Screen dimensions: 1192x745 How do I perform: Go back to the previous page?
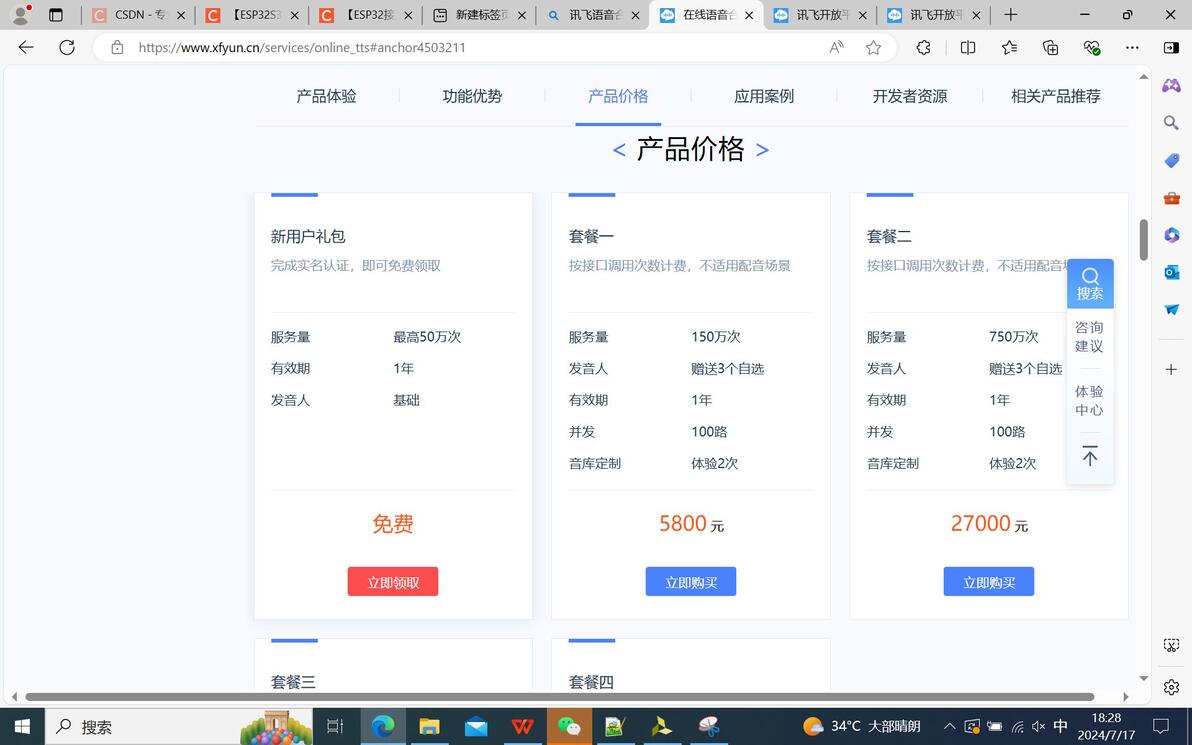(26, 47)
